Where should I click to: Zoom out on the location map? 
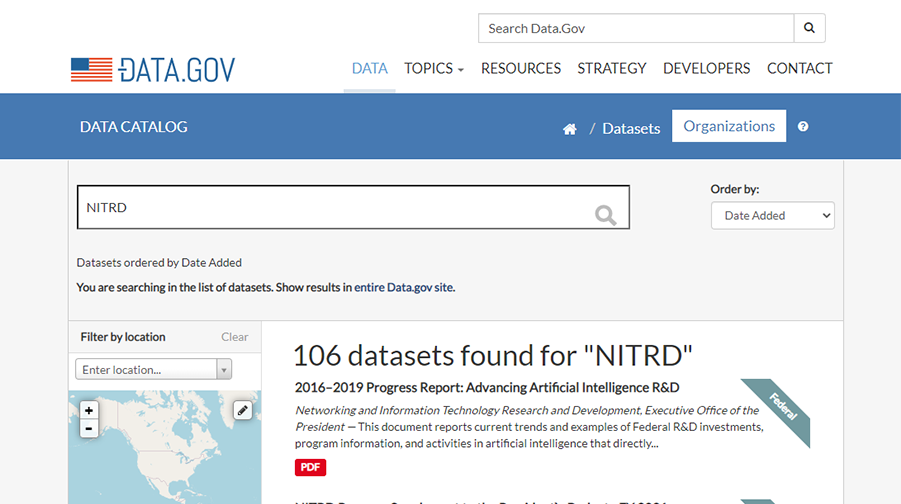pos(89,428)
